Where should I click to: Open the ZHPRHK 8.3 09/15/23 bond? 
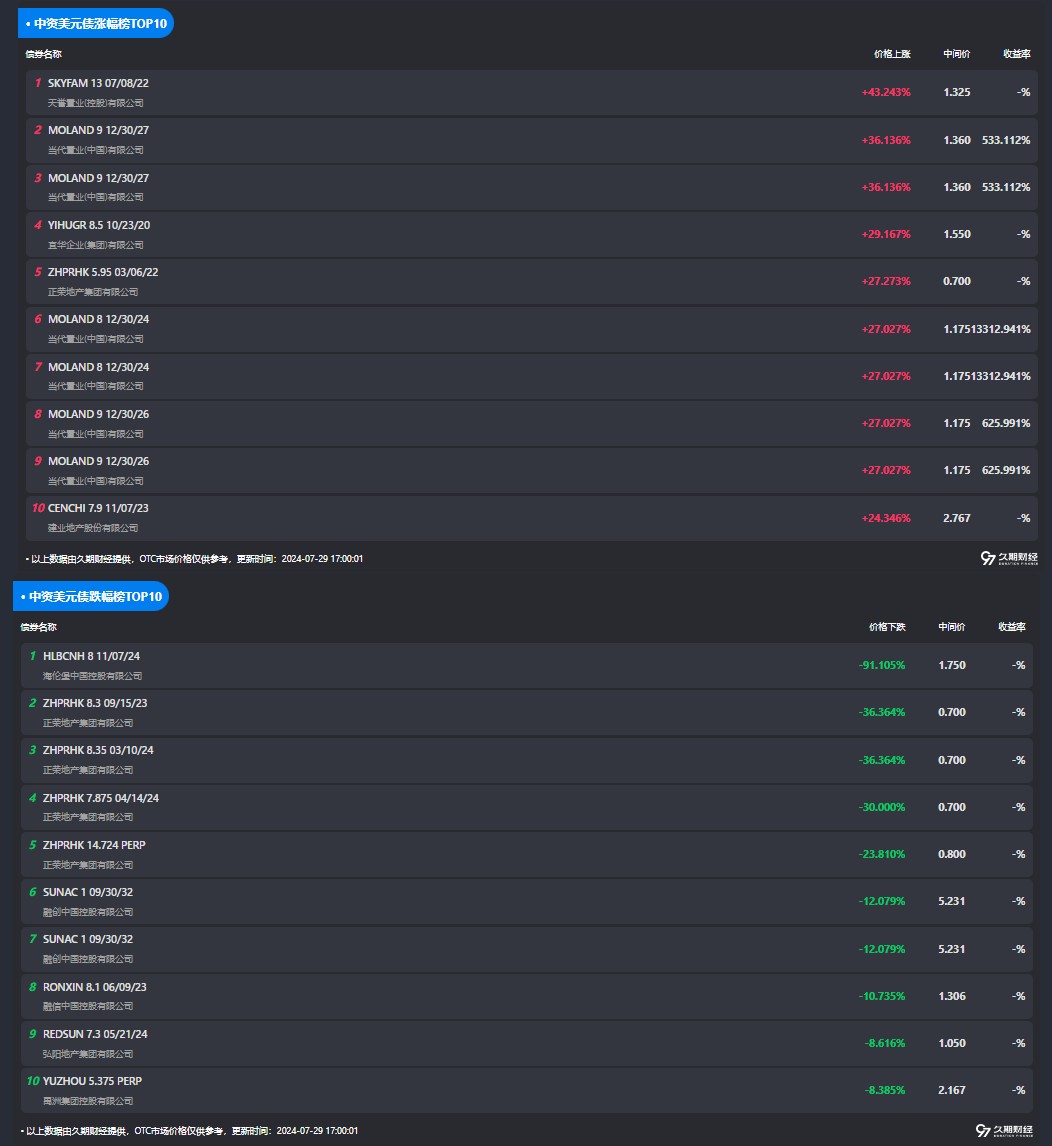(x=95, y=703)
